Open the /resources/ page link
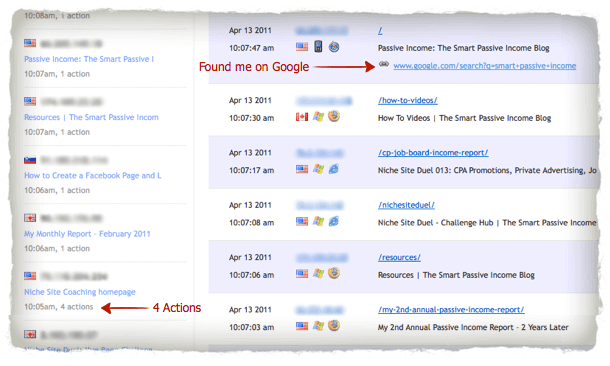The image size is (610, 366). (x=399, y=257)
